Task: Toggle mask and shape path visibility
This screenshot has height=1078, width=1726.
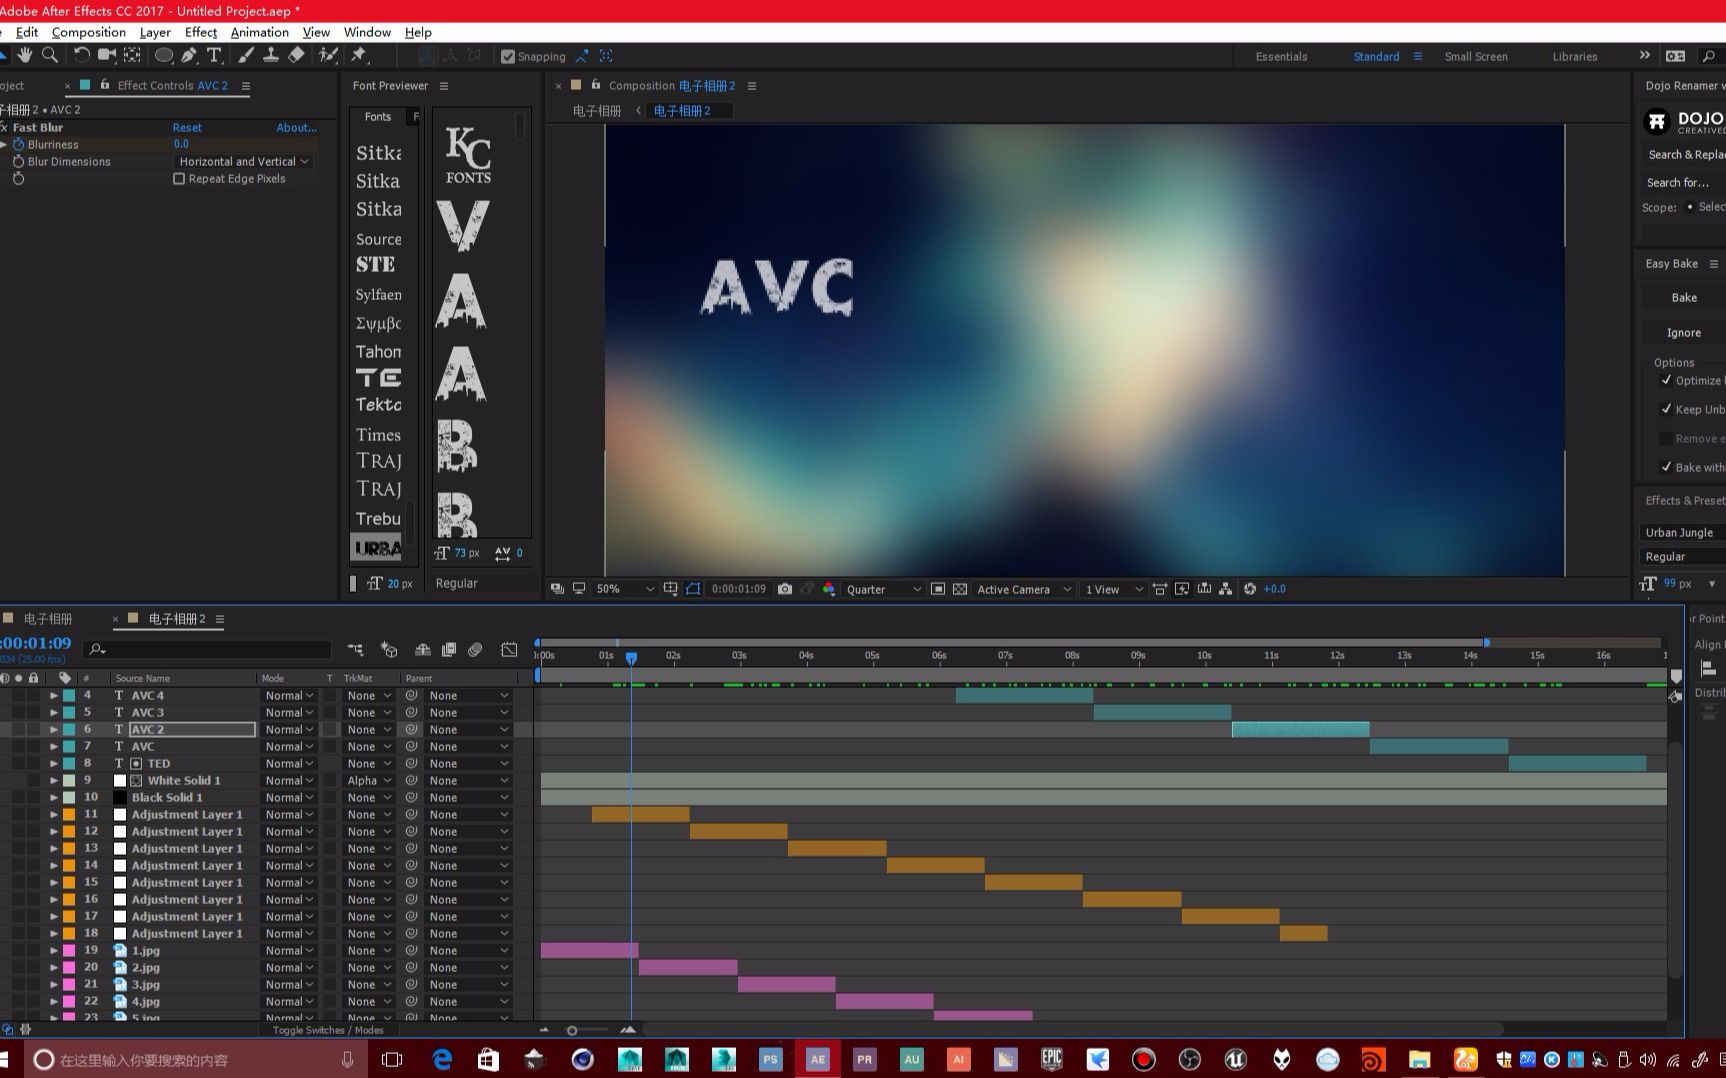Action: [x=693, y=589]
